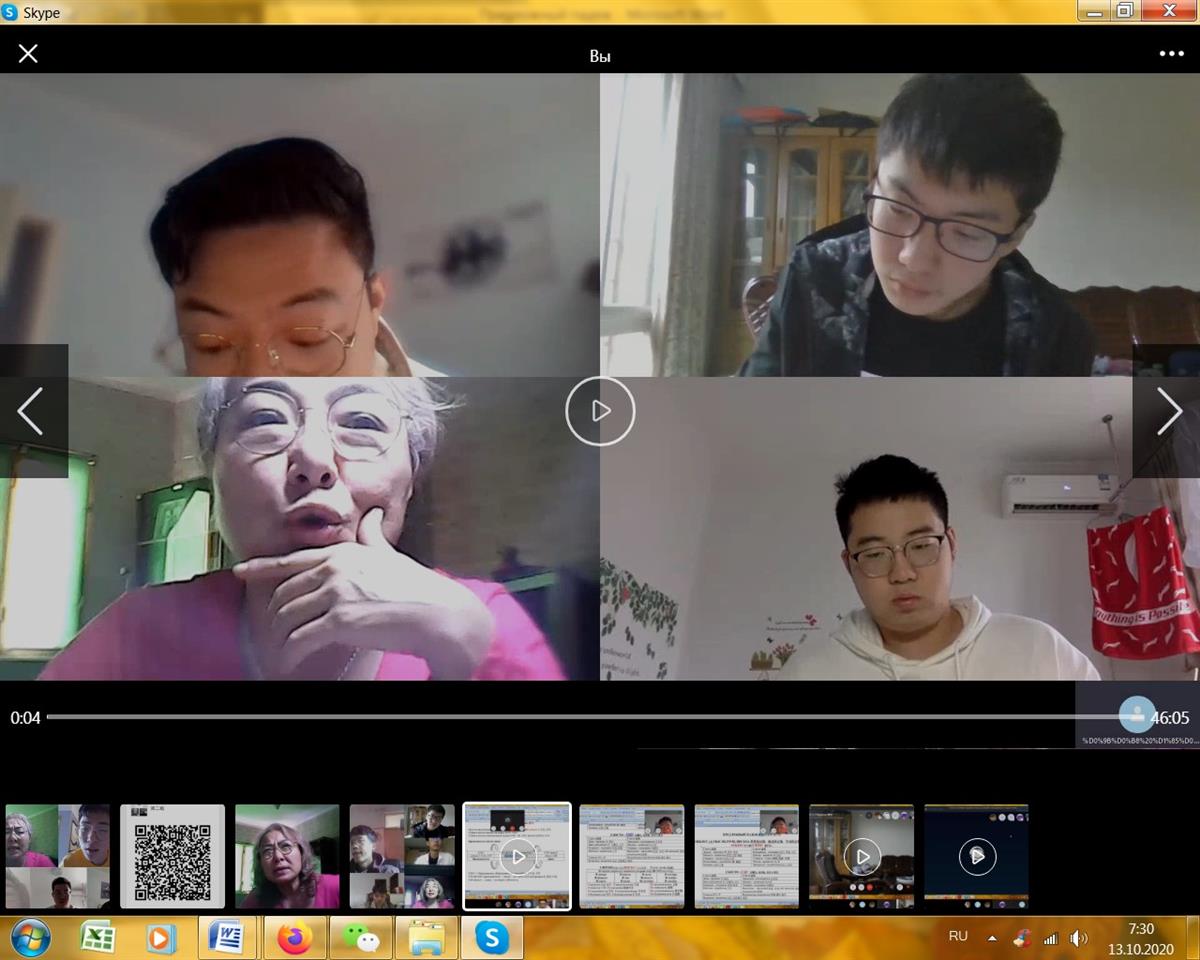Select the QR code thumbnail

(173, 856)
